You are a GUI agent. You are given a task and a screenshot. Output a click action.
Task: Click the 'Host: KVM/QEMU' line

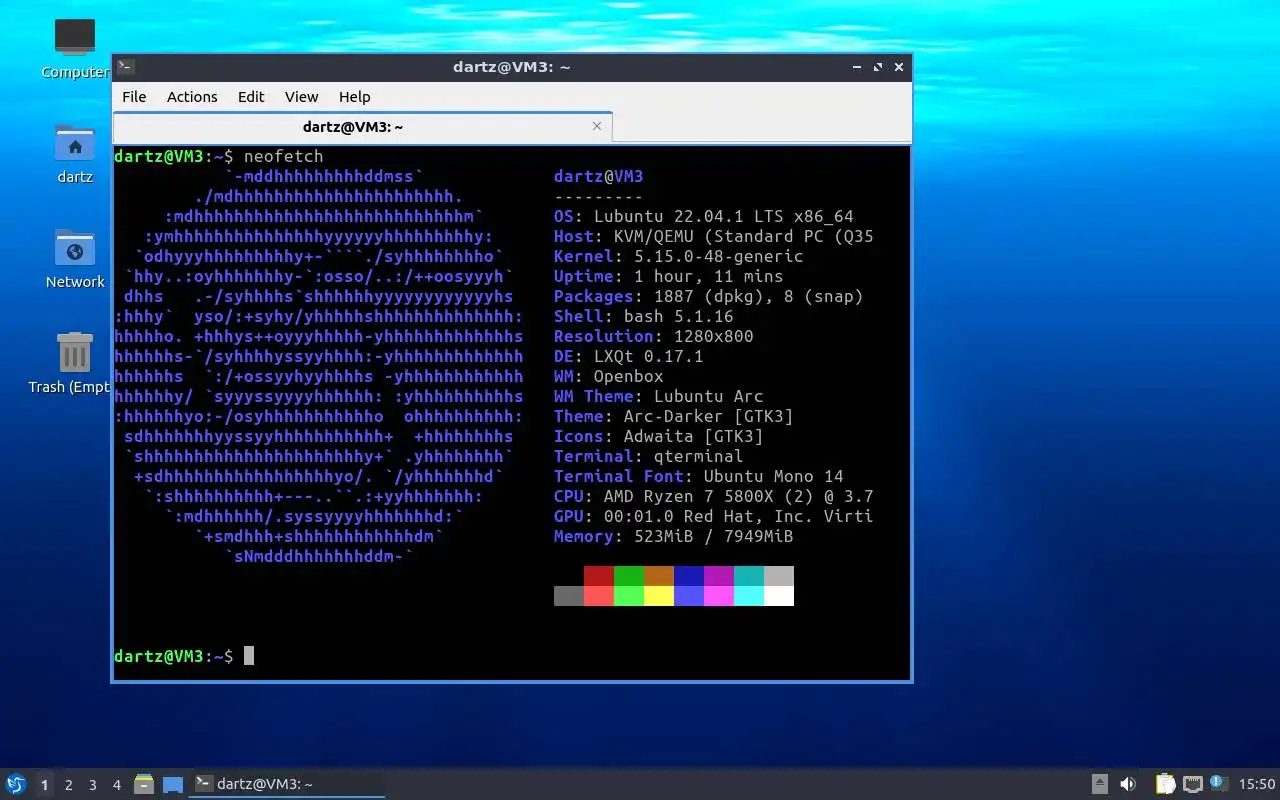coord(714,236)
